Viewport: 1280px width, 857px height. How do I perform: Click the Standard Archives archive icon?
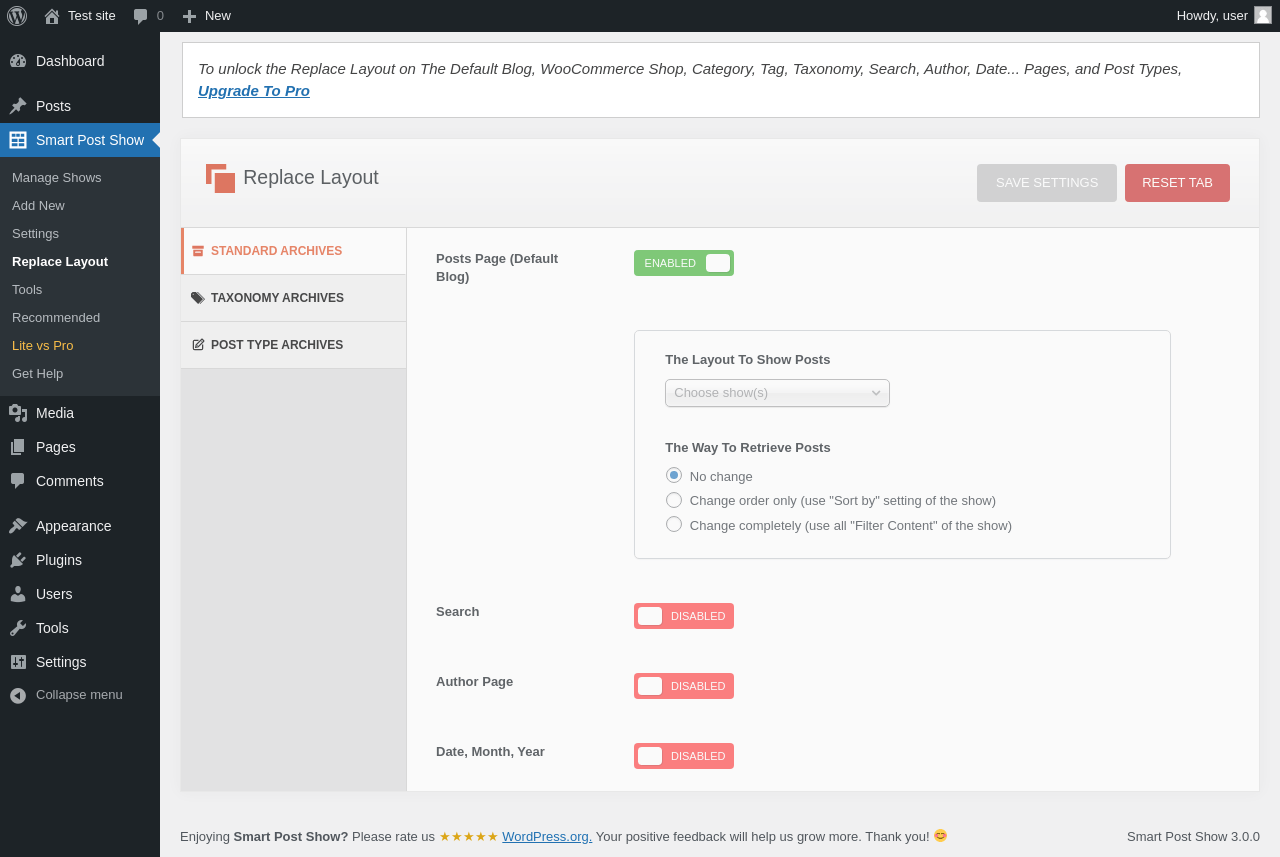coord(198,251)
